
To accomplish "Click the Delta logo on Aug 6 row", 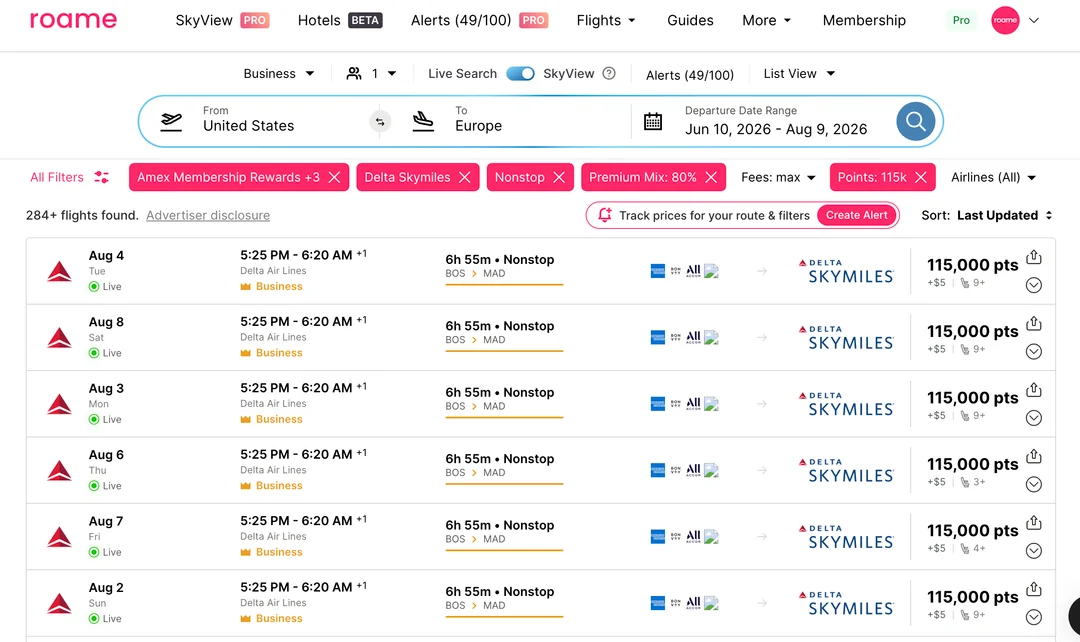I will tap(59, 470).
